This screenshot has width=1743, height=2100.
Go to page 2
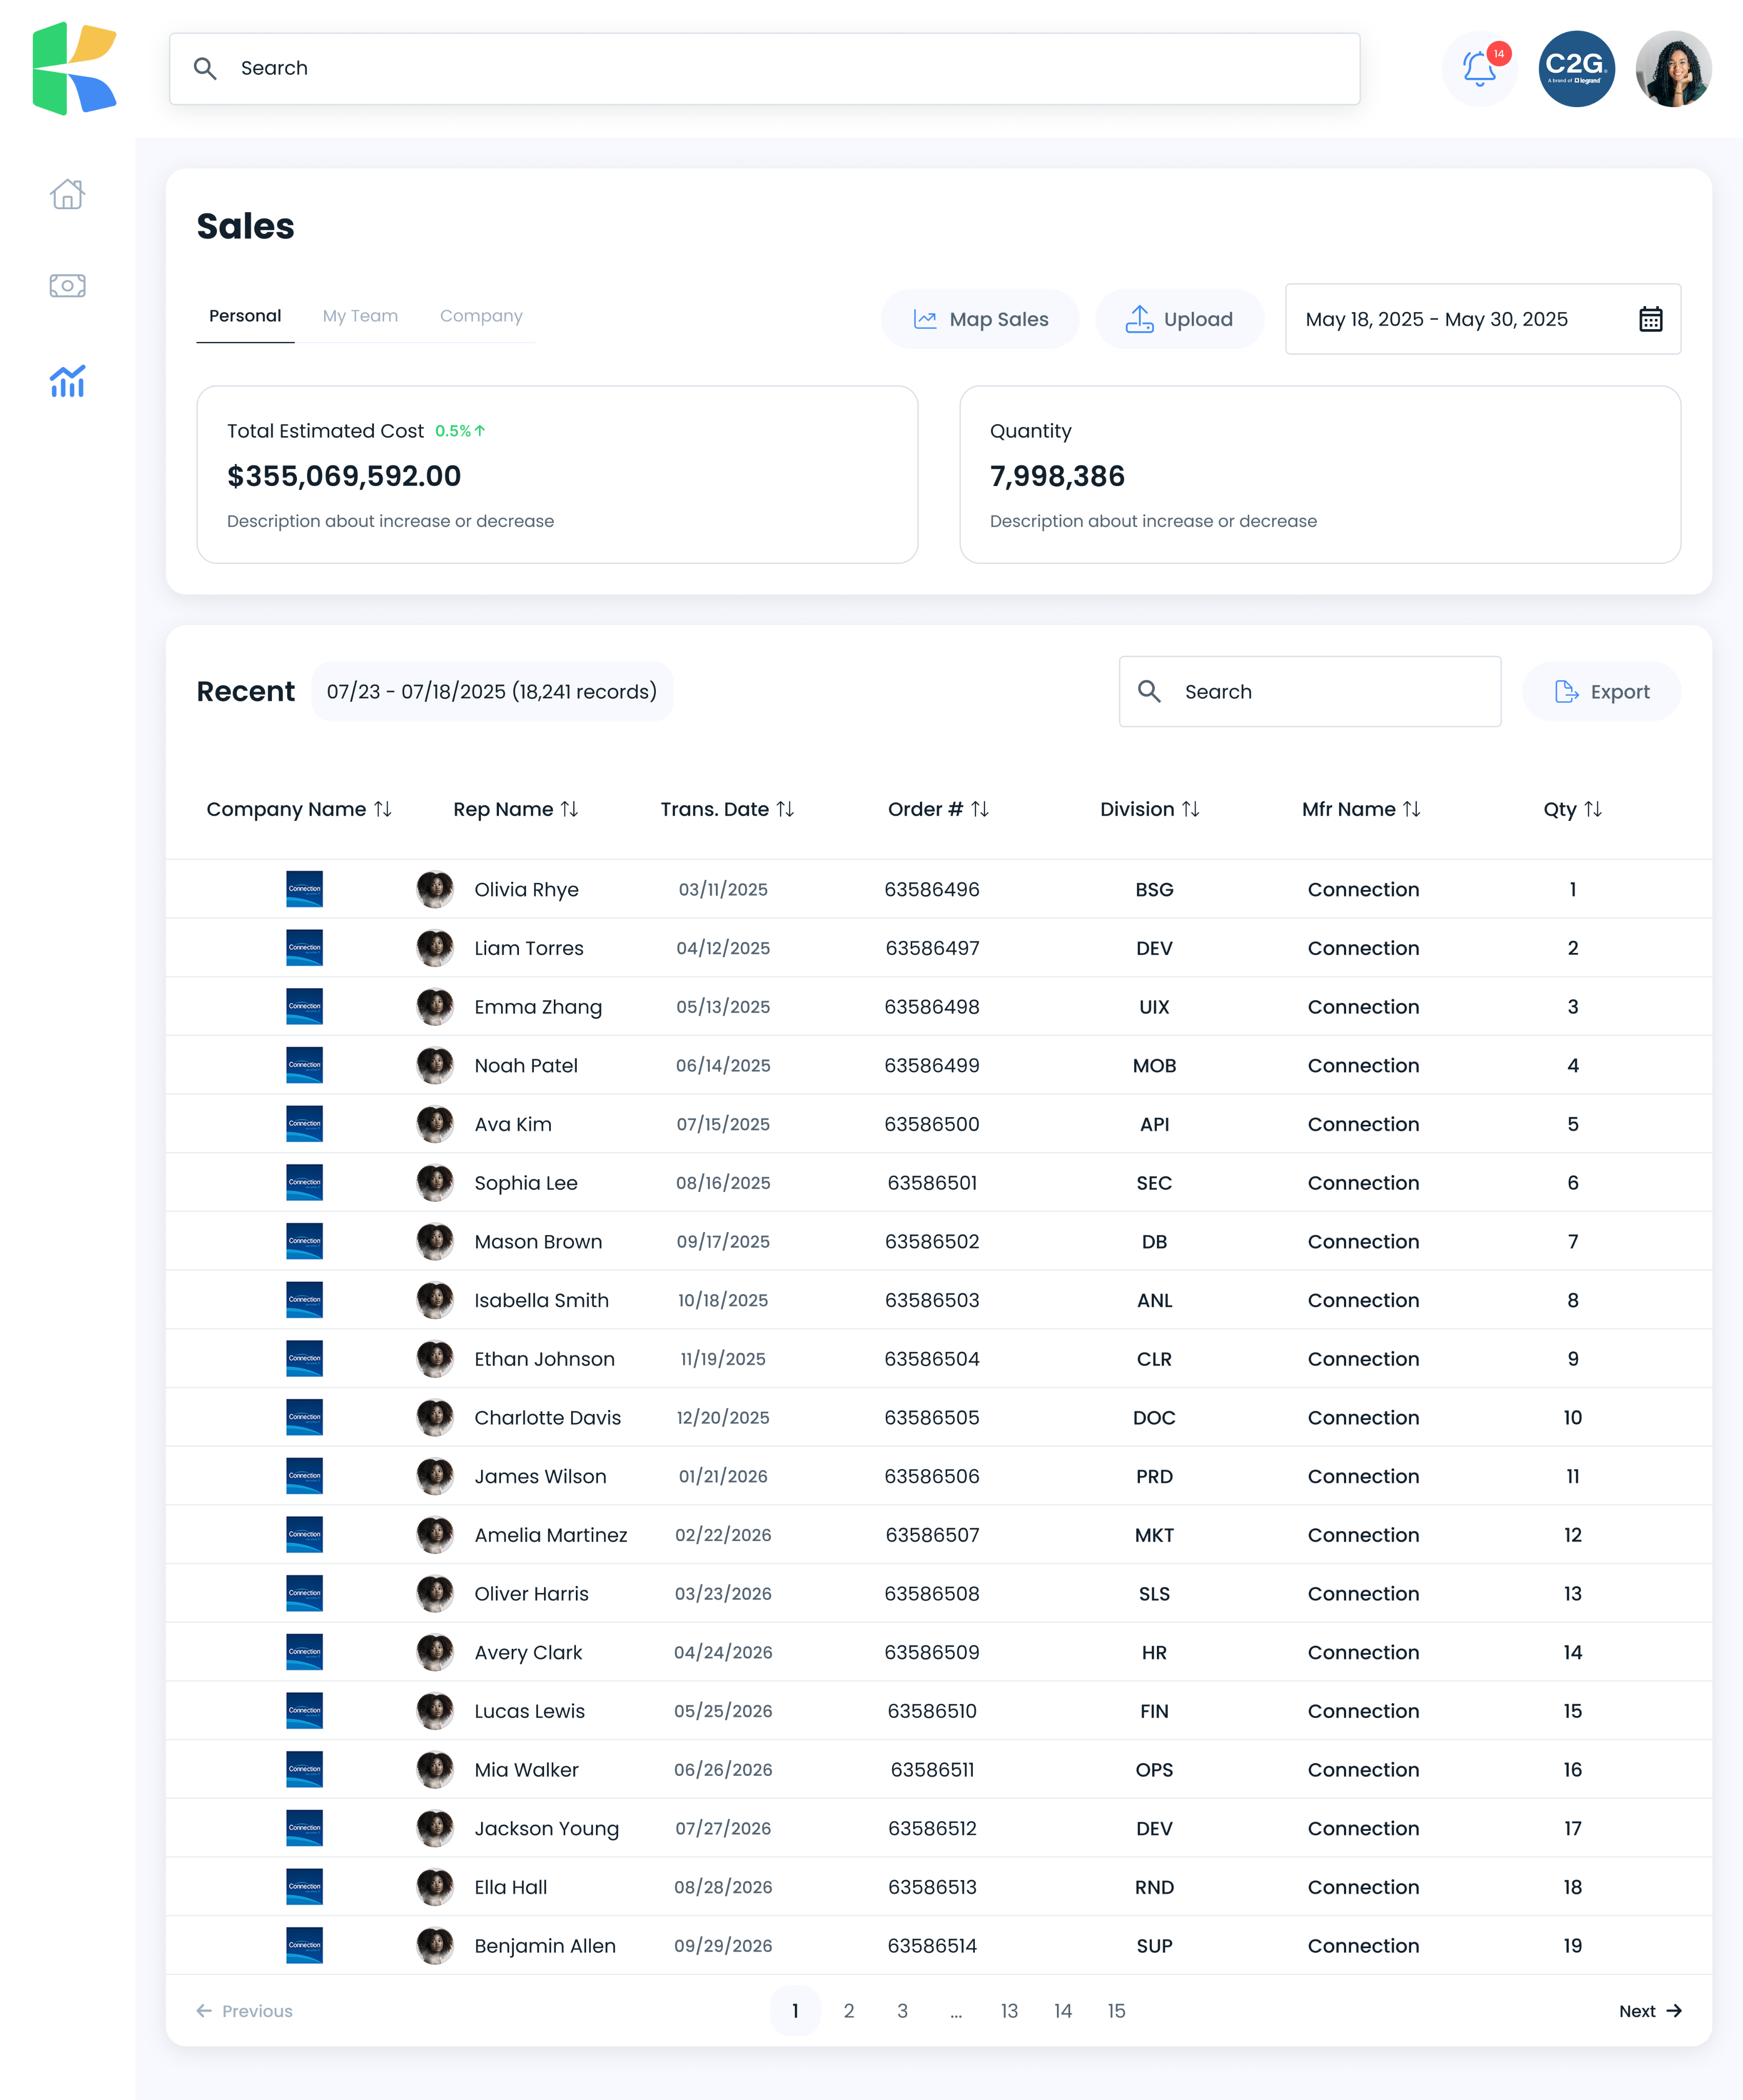click(x=848, y=2010)
